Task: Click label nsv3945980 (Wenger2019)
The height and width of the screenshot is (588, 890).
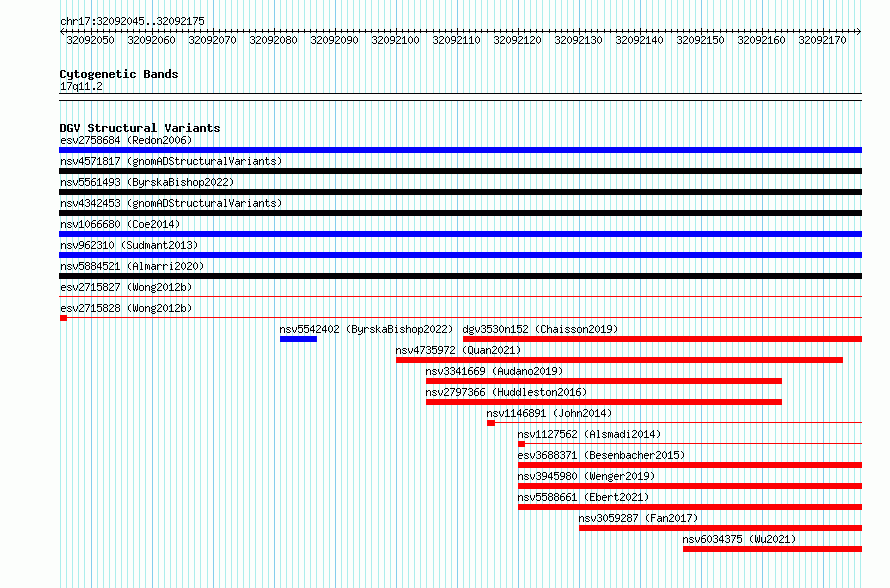Action: (x=586, y=476)
